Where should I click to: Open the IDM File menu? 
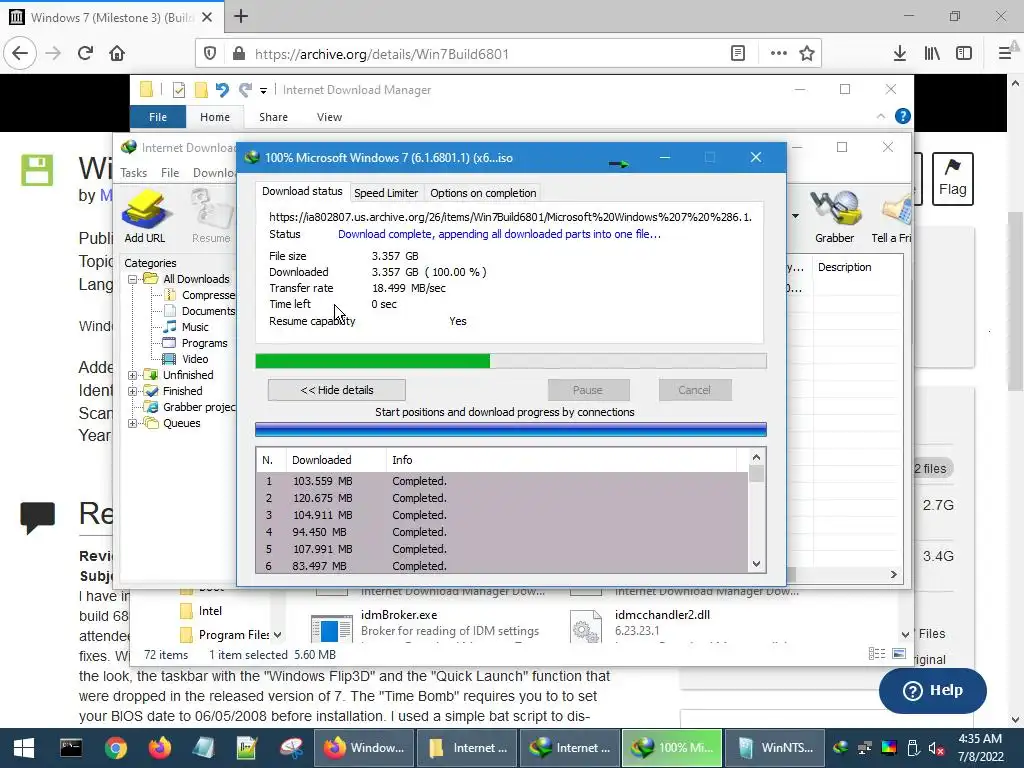pyautogui.click(x=170, y=172)
